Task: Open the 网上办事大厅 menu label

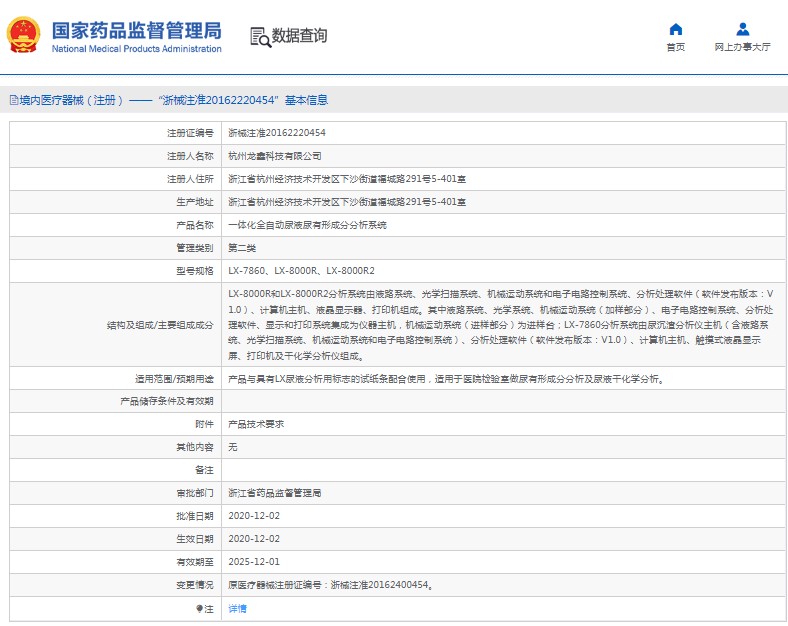Action: [x=742, y=47]
